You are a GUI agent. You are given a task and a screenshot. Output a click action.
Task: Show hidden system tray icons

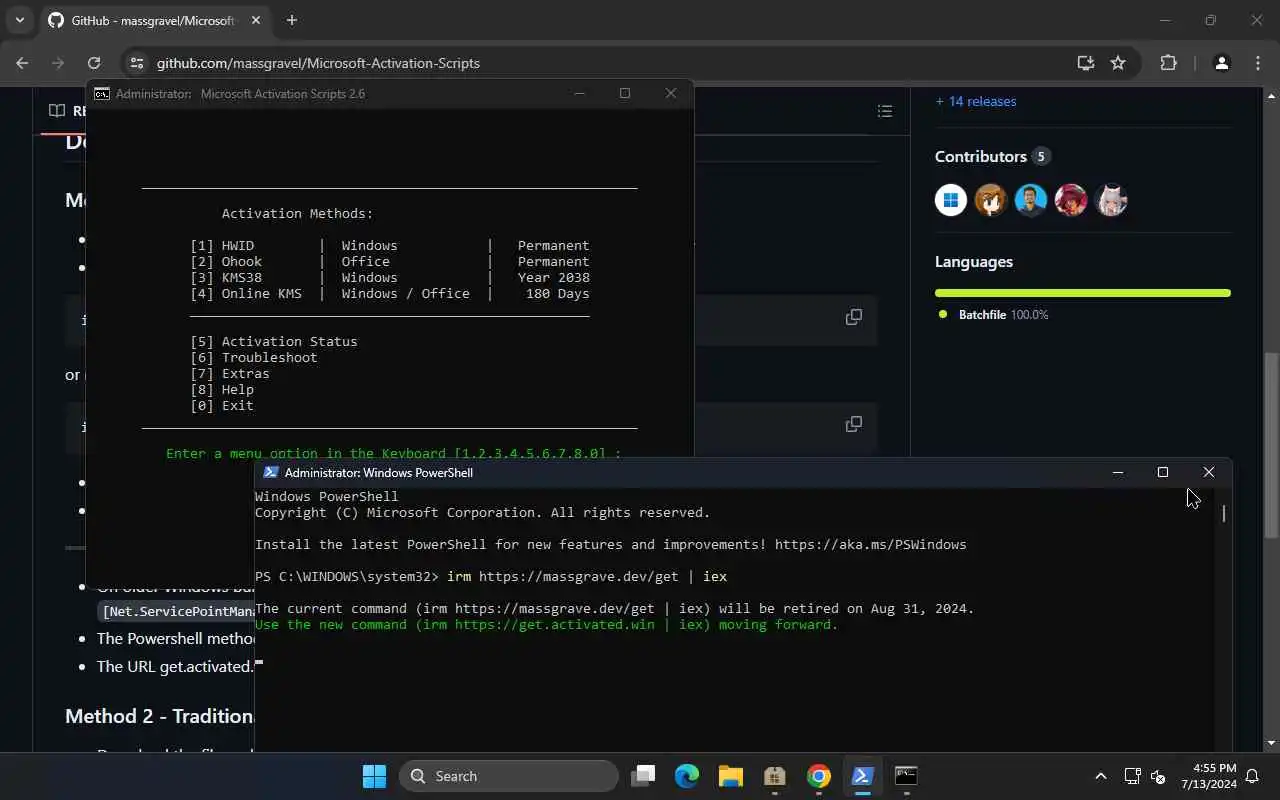[1101, 776]
